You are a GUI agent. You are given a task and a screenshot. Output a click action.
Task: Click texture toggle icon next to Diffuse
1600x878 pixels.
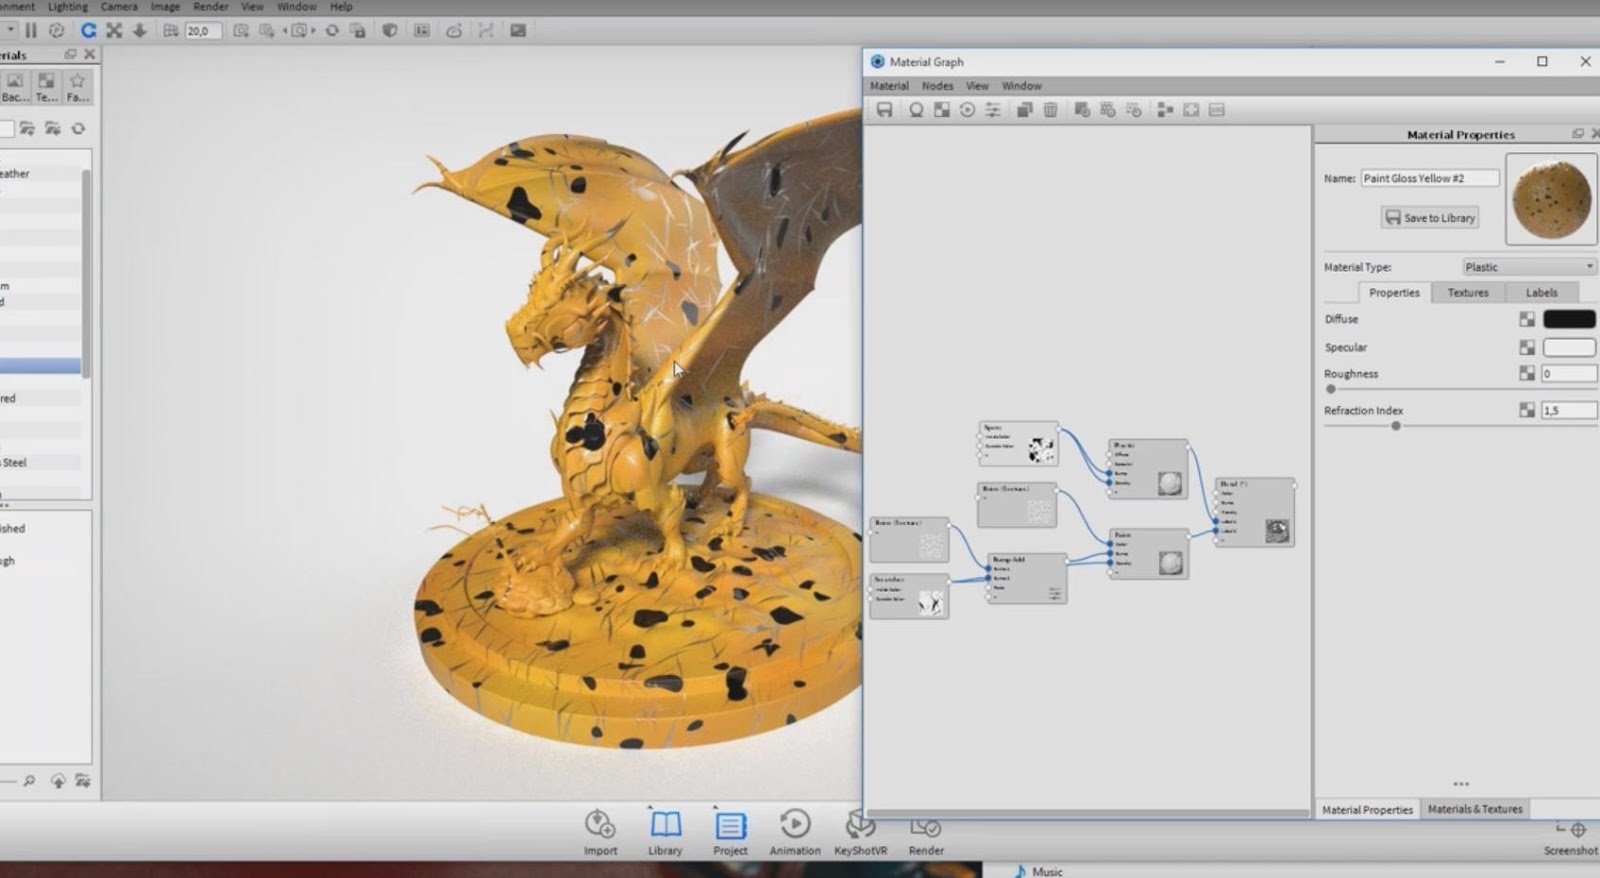1527,319
